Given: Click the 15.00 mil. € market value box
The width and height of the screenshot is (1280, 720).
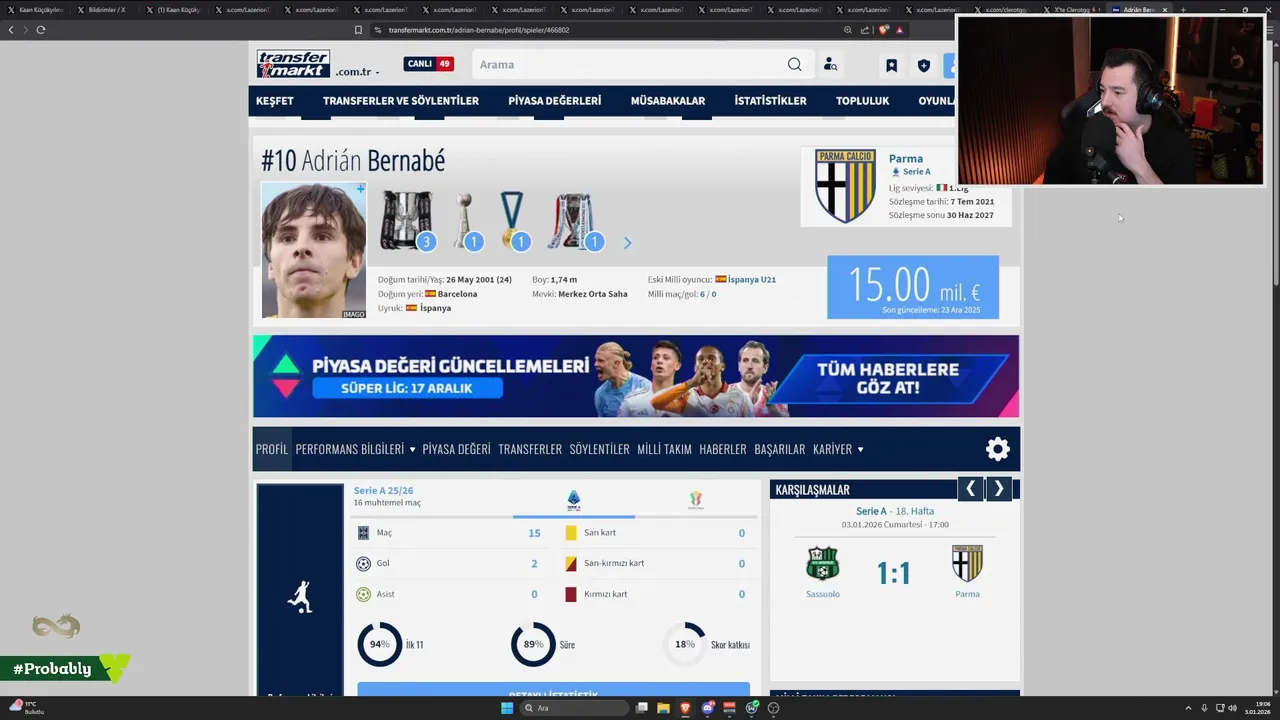Looking at the screenshot, I should (x=913, y=287).
